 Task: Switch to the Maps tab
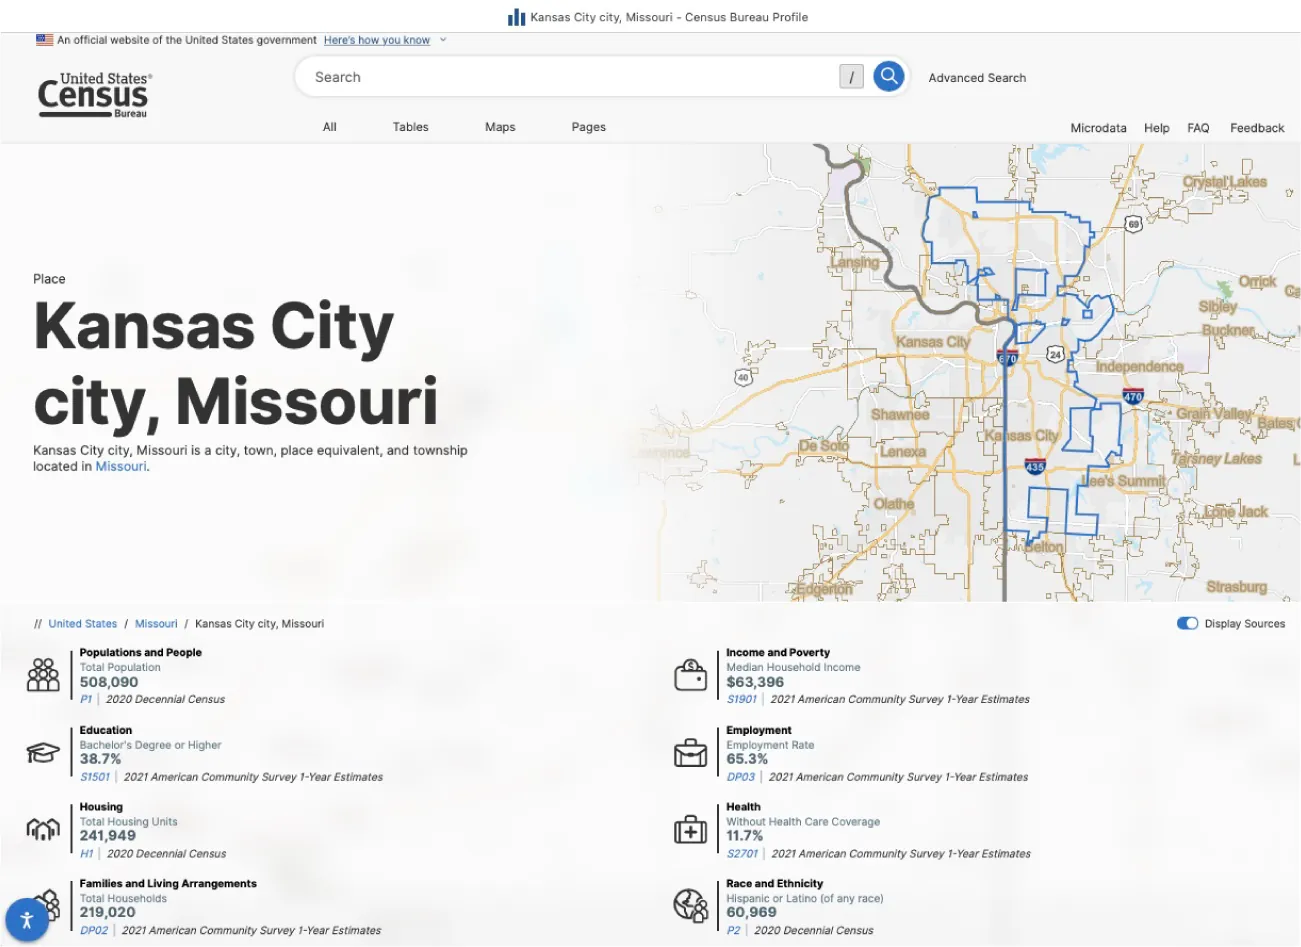pyautogui.click(x=499, y=127)
